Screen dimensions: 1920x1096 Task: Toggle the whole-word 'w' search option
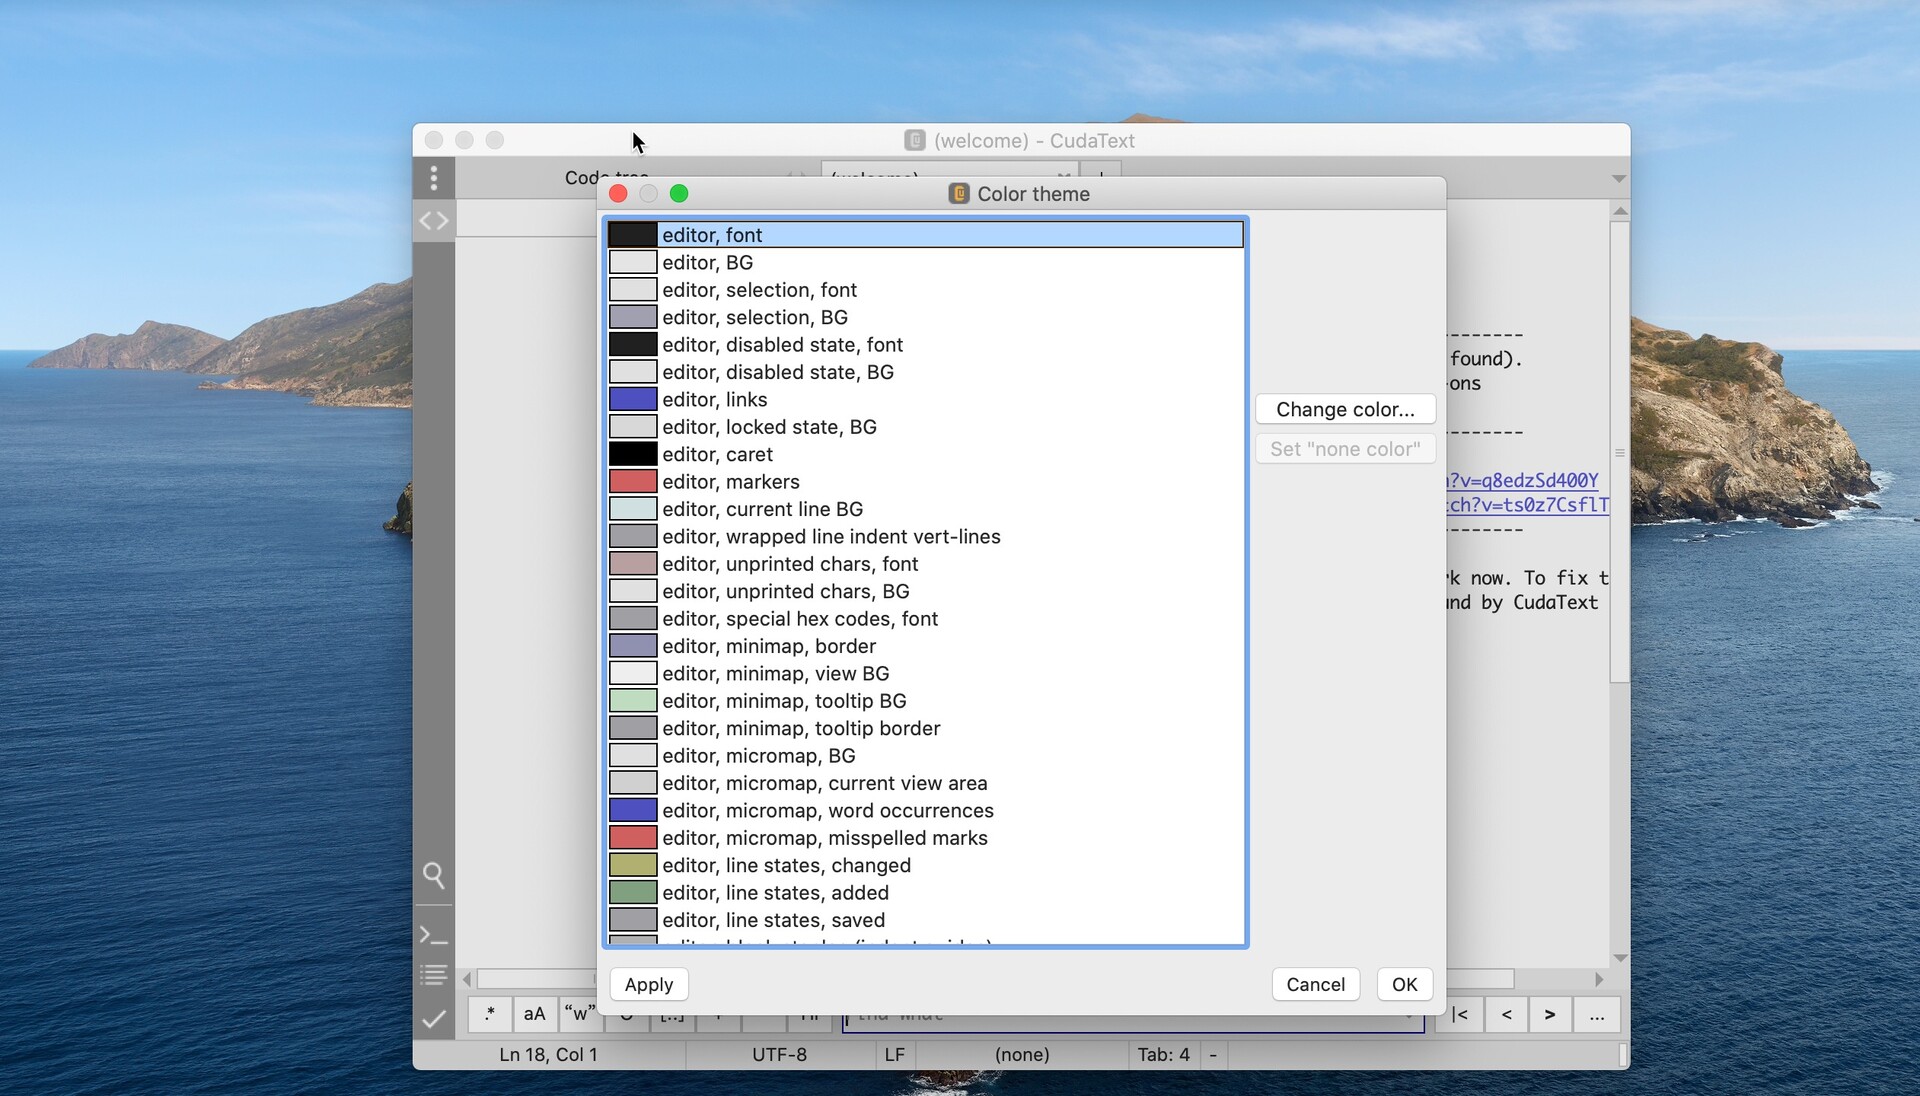(x=580, y=1014)
